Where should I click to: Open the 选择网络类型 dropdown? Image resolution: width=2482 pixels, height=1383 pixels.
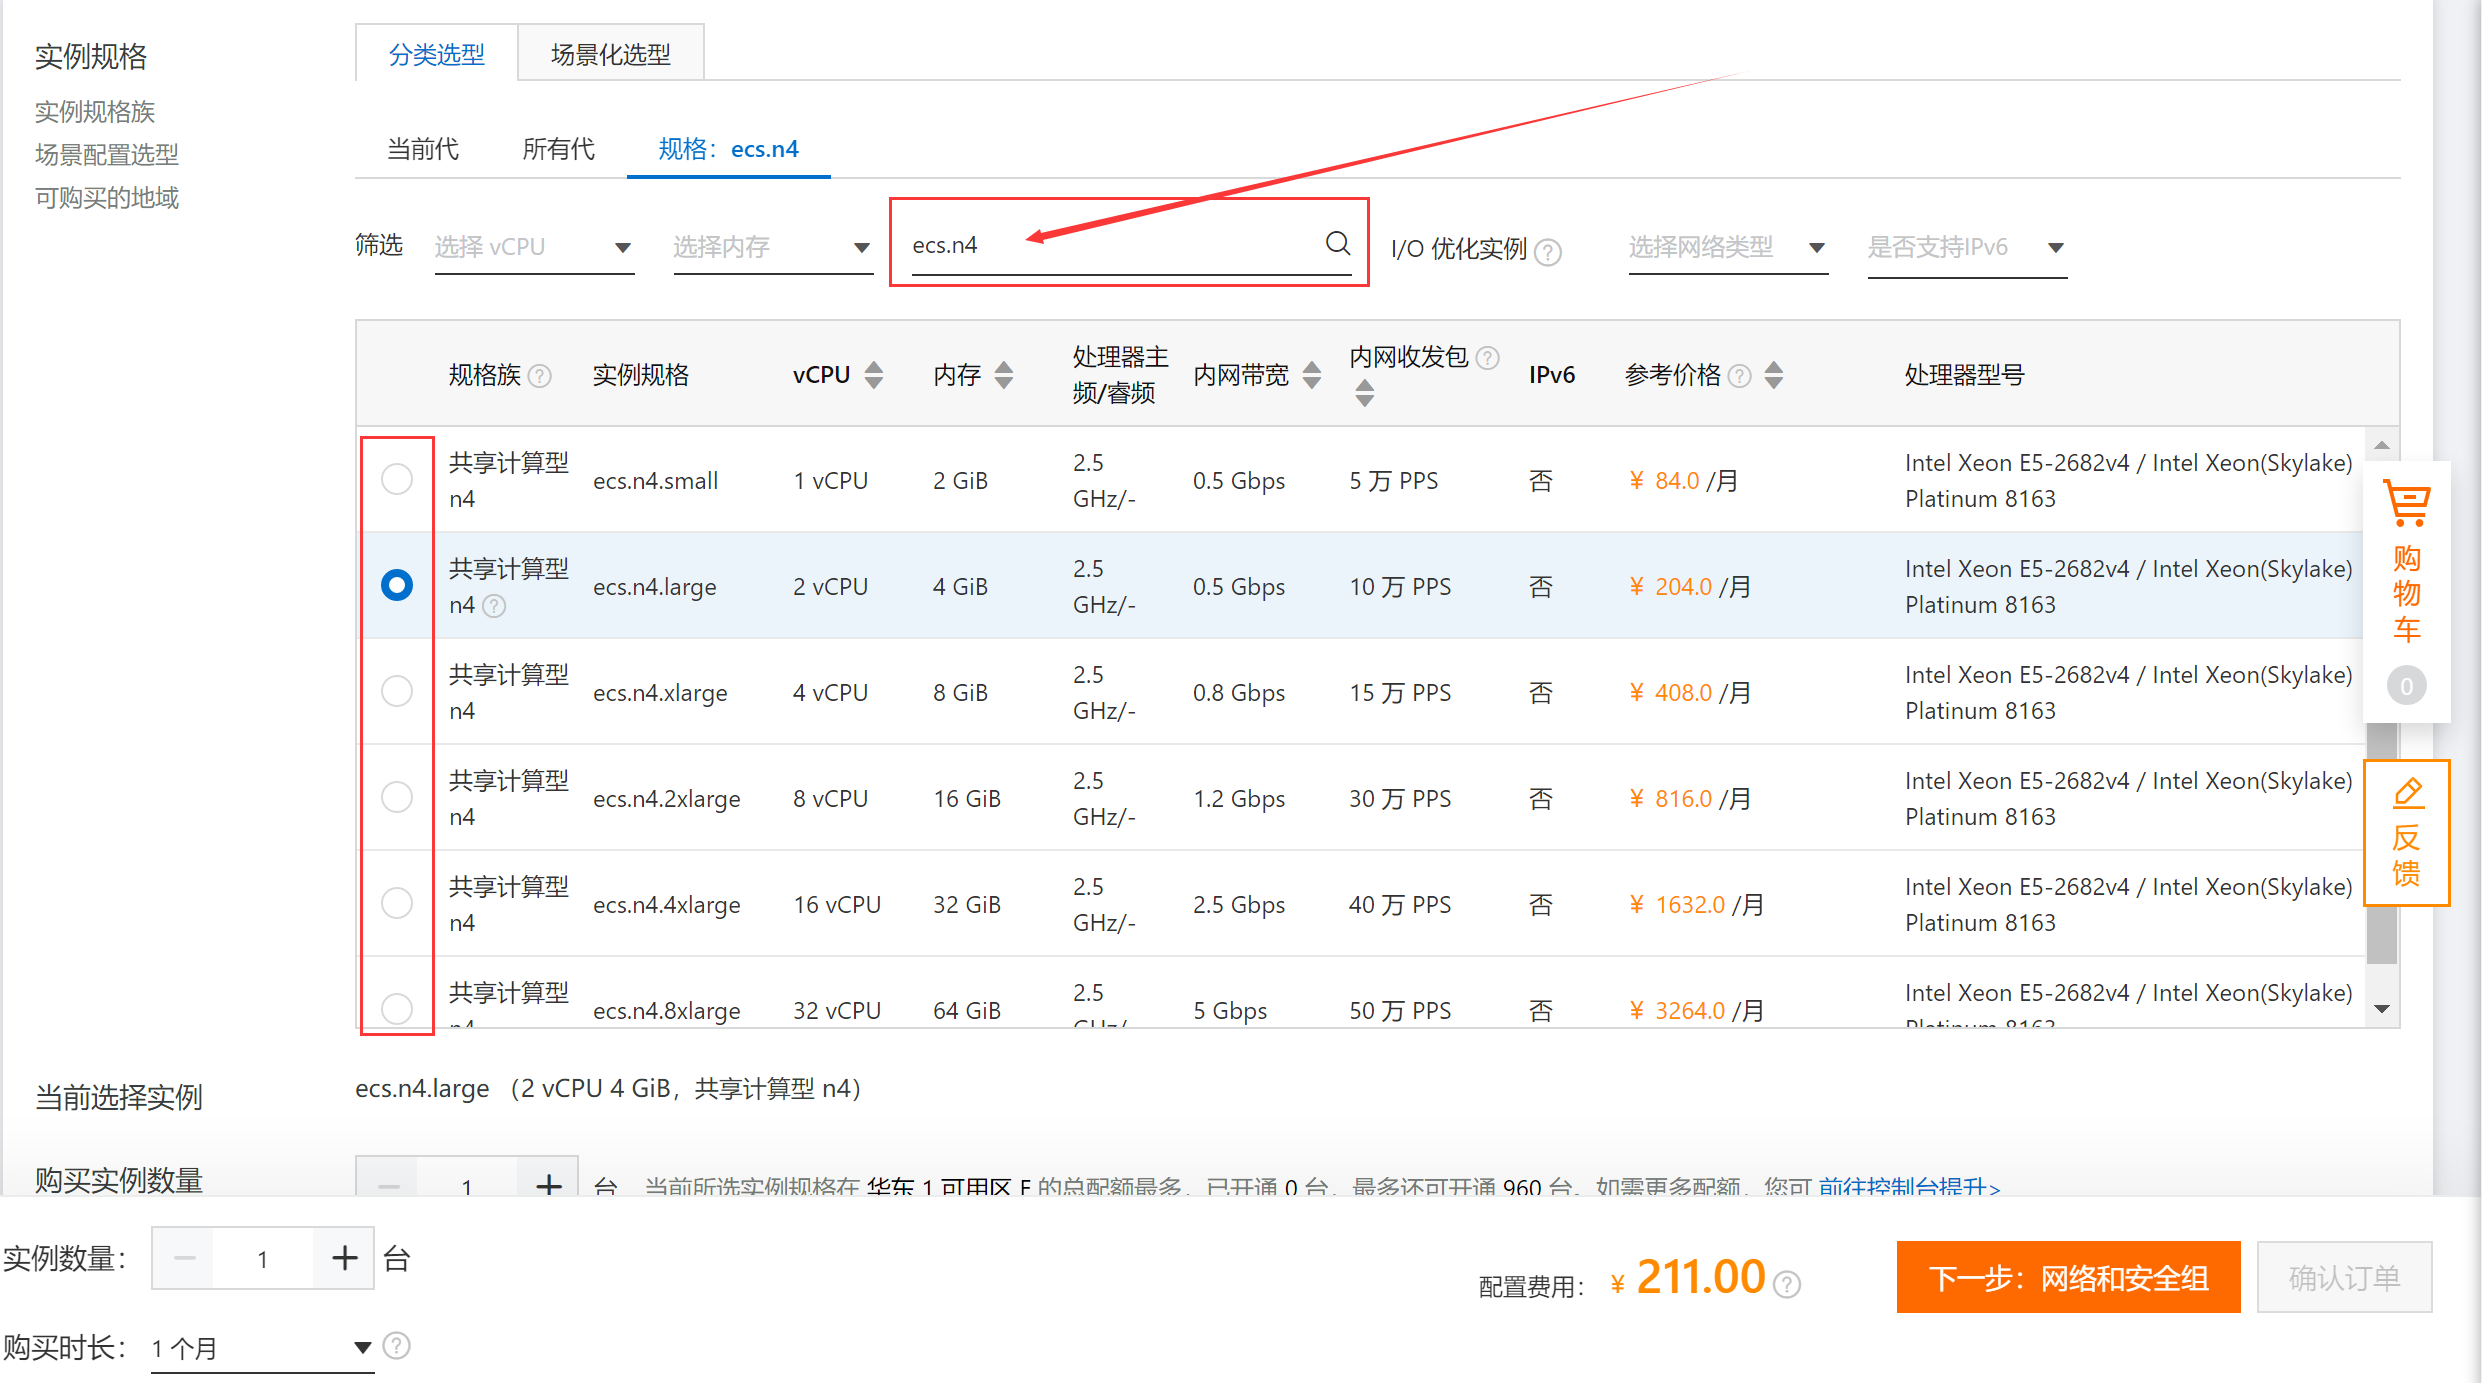(x=1728, y=247)
